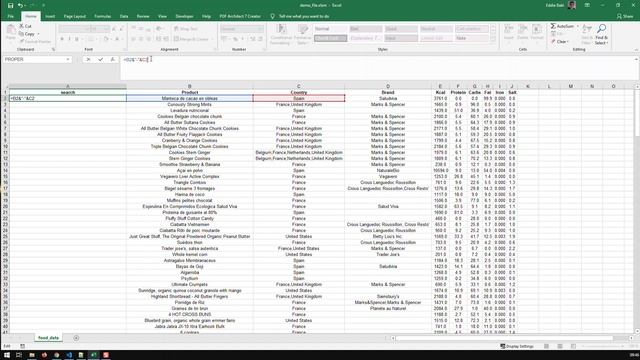This screenshot has width=640, height=360.
Task: Click the Country header cell
Action: click(299, 92)
